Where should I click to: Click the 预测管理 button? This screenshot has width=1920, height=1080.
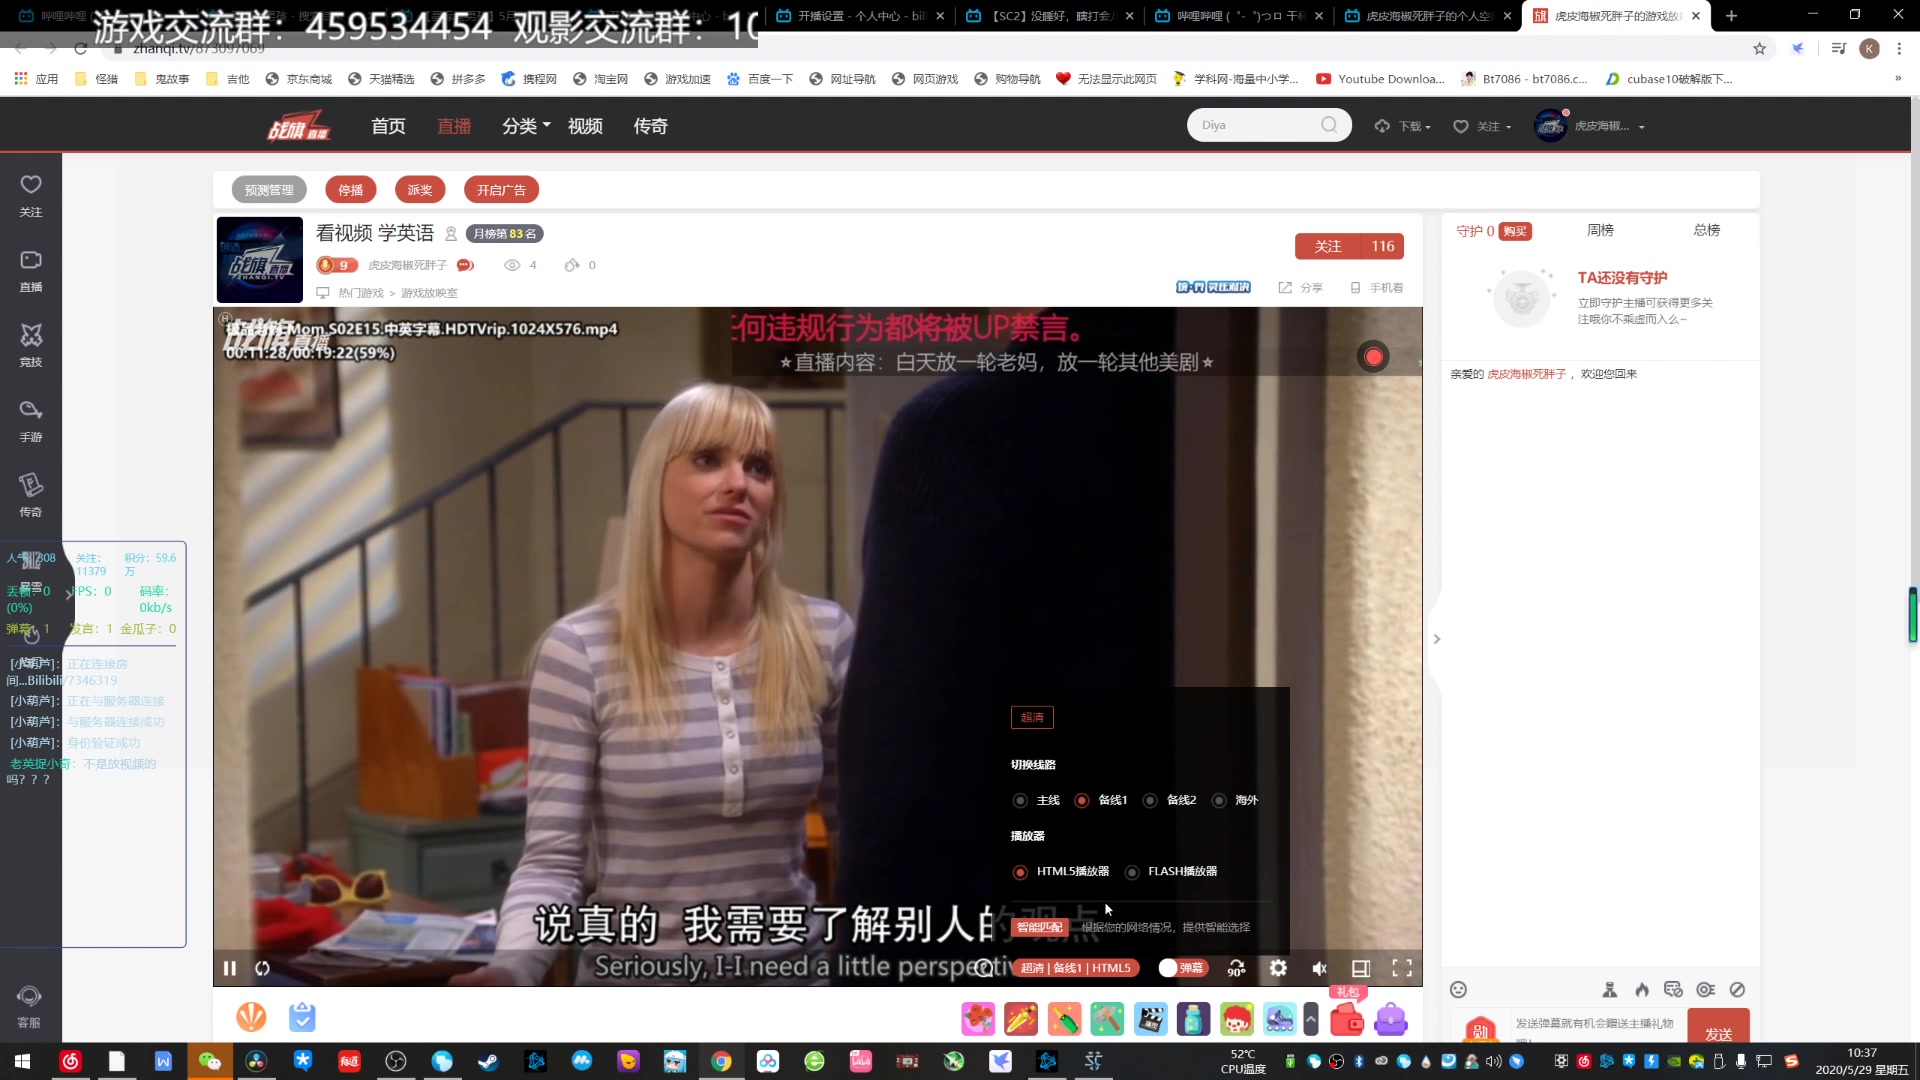269,190
